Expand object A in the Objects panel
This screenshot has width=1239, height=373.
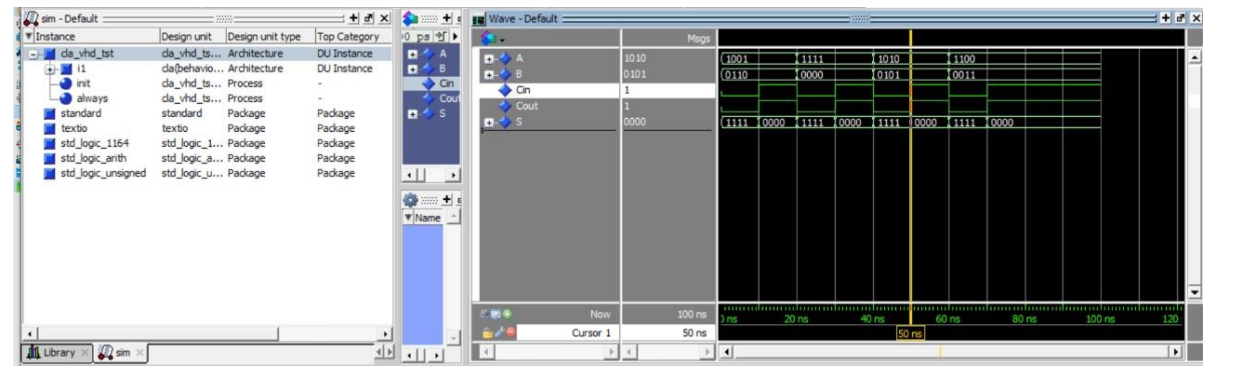pyautogui.click(x=413, y=53)
